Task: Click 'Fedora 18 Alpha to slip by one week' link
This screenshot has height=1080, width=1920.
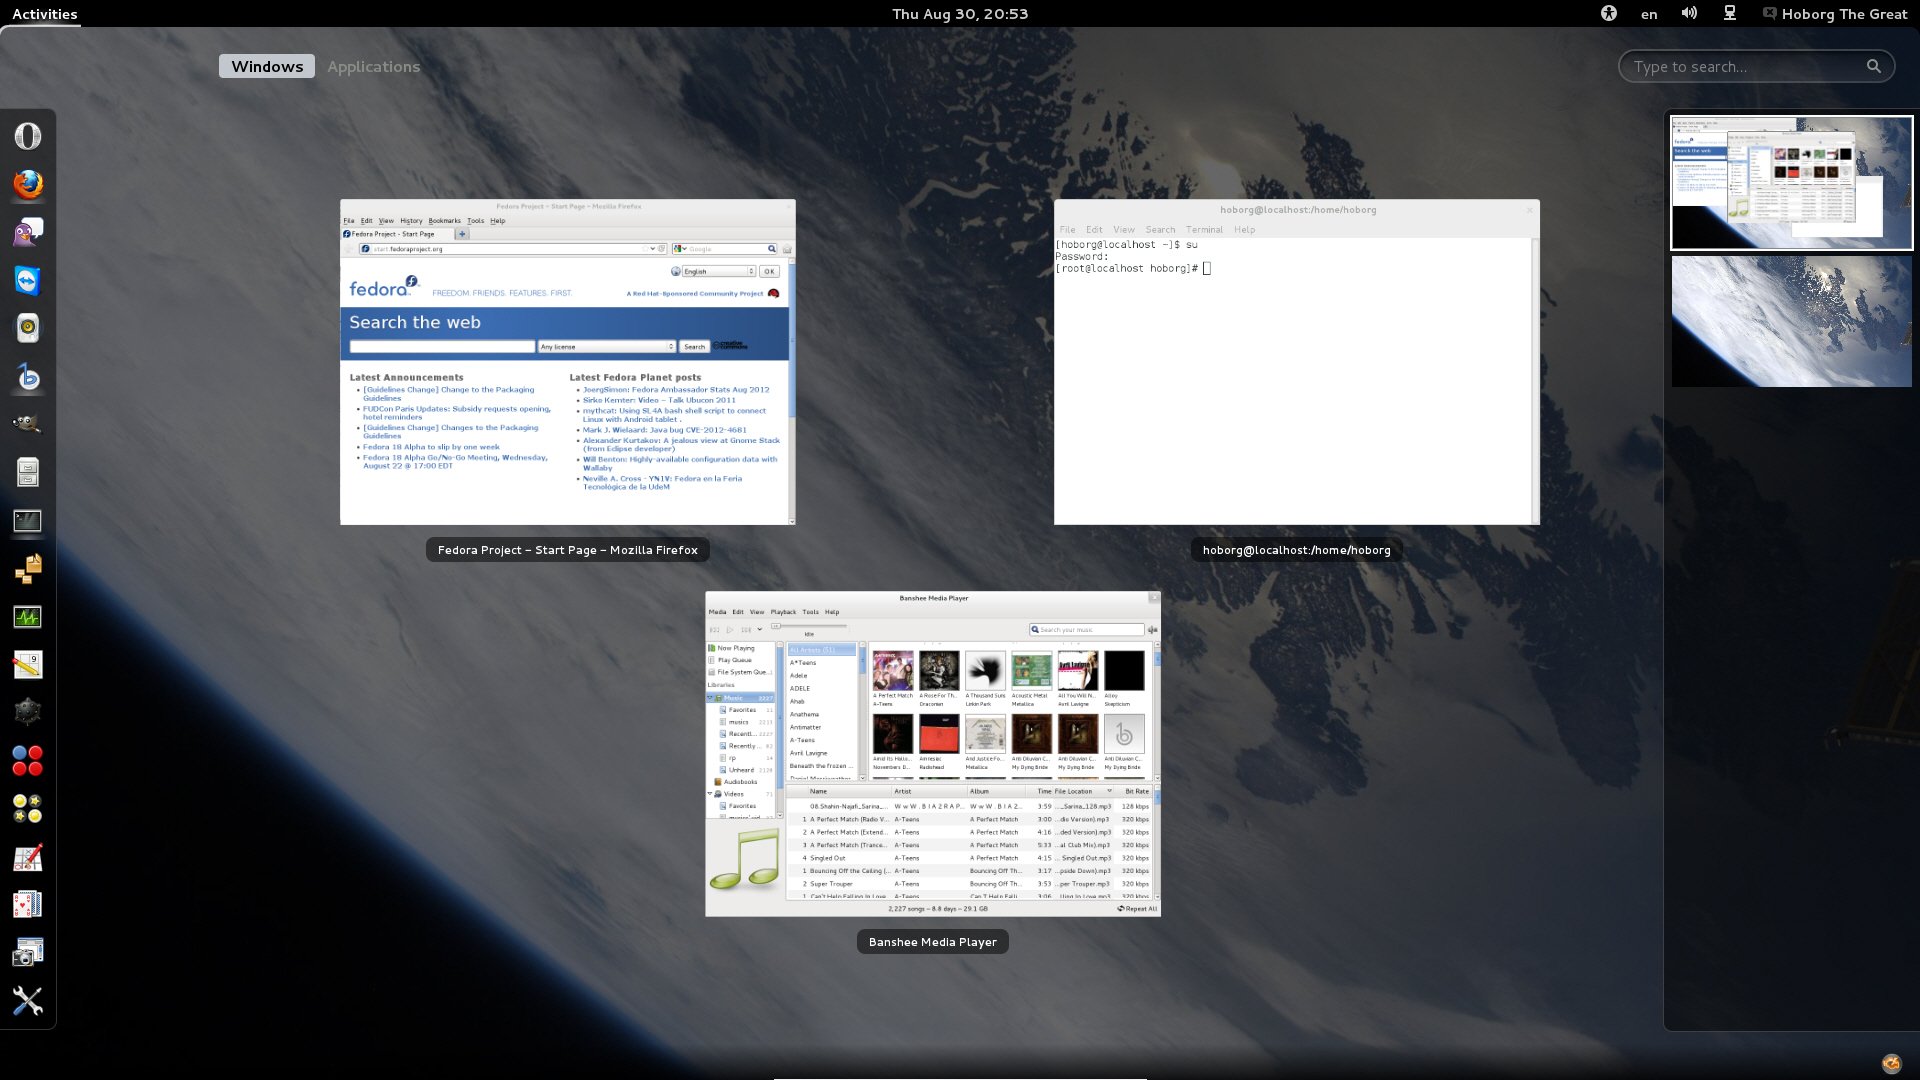Action: click(x=431, y=447)
